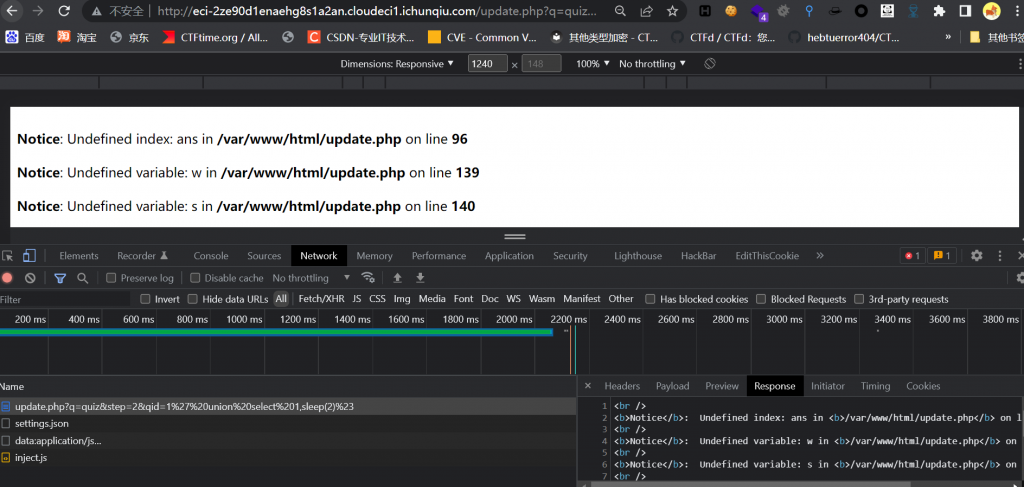The image size is (1024, 487).
Task: Show more DevTools tabs chevron
Action: pos(820,256)
